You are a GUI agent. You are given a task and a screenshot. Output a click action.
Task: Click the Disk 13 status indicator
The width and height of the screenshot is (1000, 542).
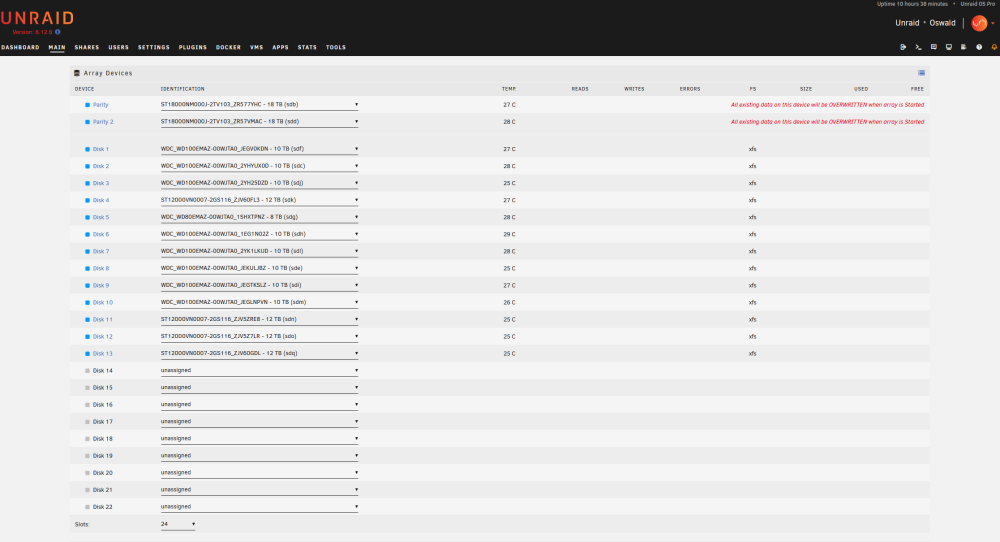click(x=87, y=353)
